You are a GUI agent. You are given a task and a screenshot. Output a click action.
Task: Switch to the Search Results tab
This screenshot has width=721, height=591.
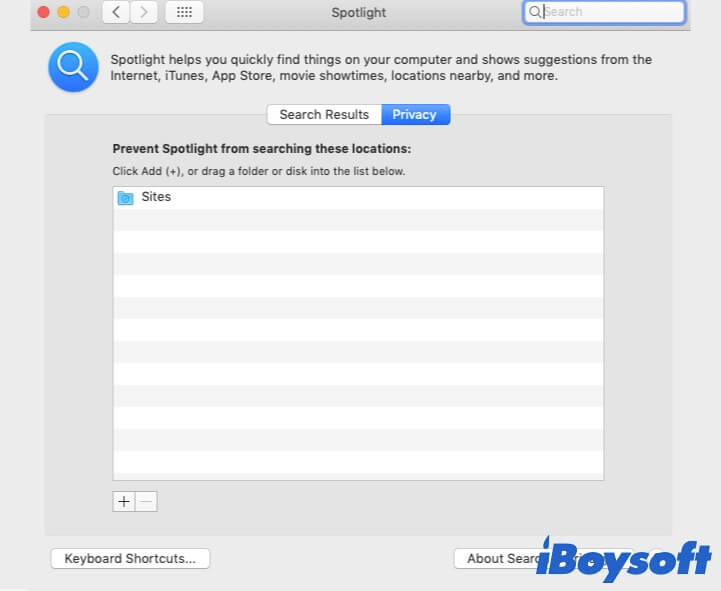point(324,114)
